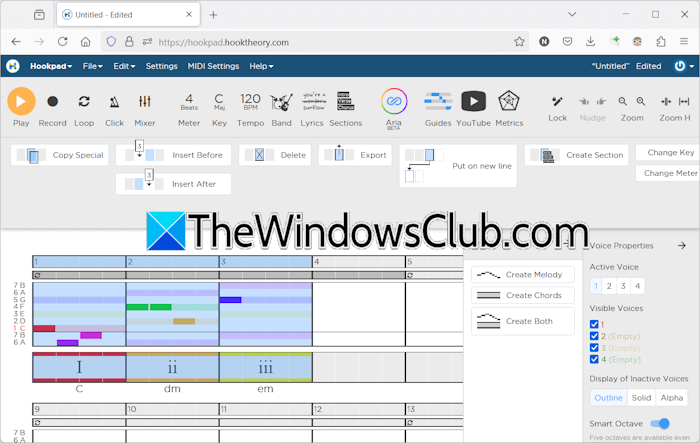Screen dimensions: 700x443
Task: Open the Tempo setting (120 BPM)
Action: pos(250,102)
